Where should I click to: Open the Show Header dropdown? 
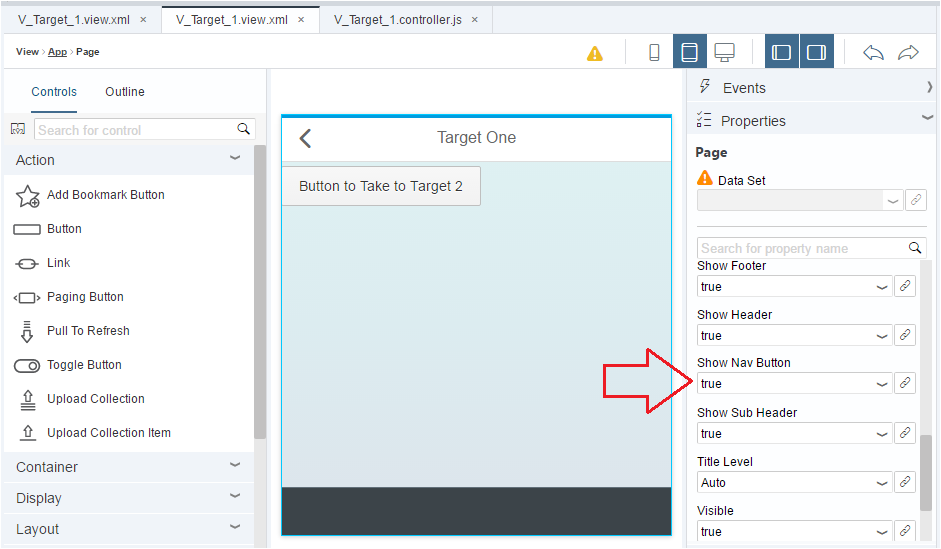pyautogui.click(x=882, y=336)
